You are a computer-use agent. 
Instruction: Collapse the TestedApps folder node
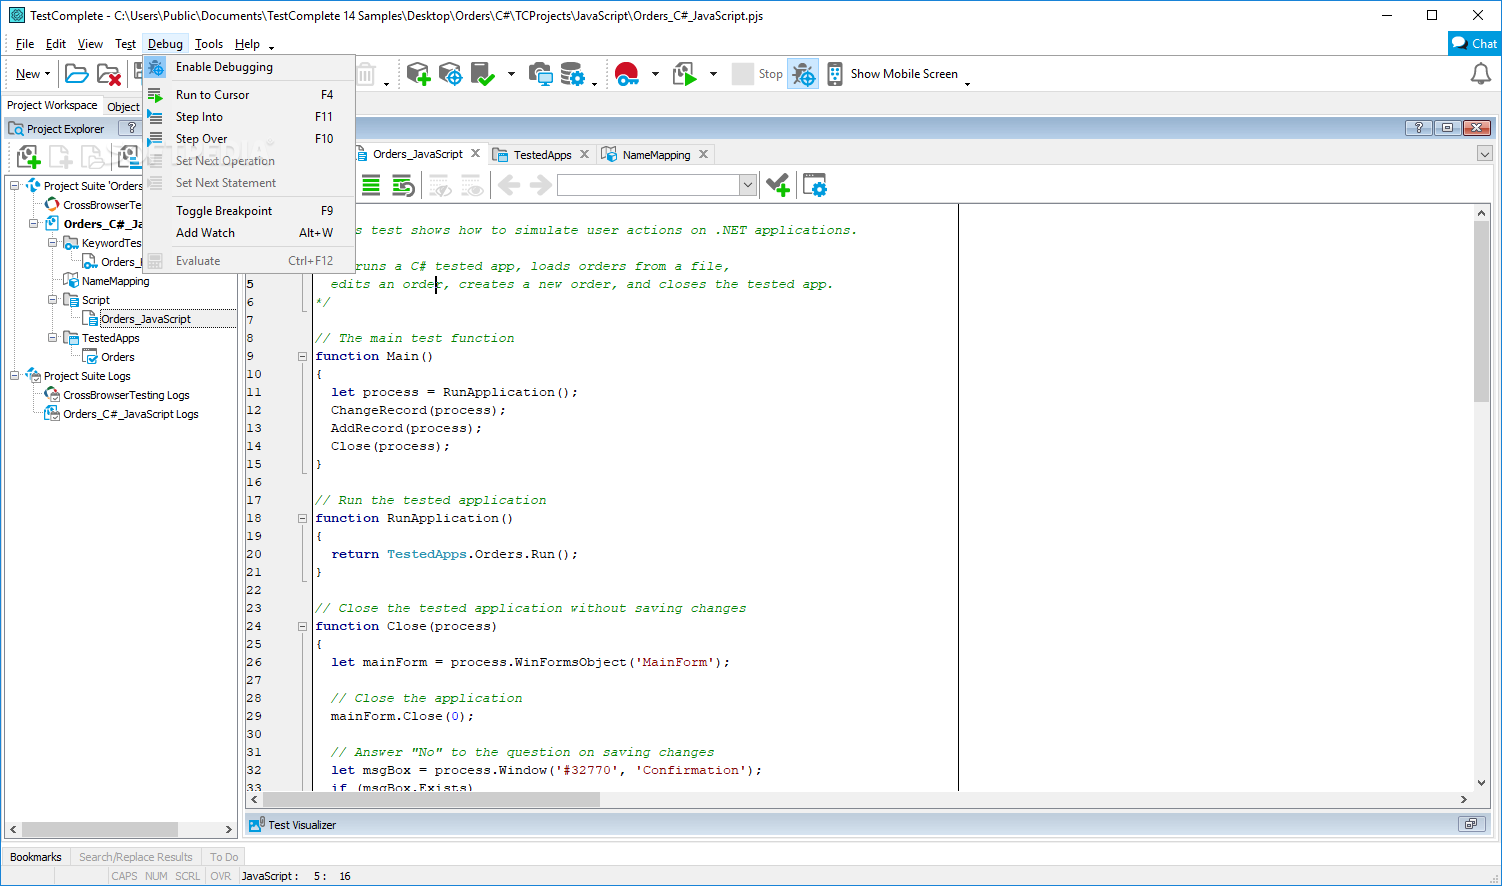53,338
